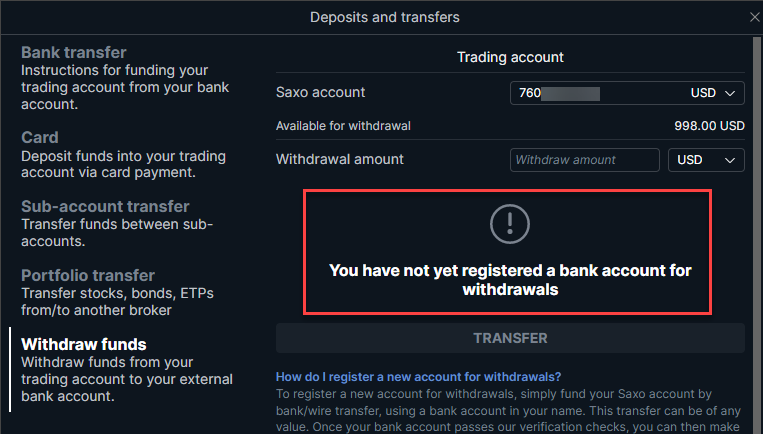The image size is (763, 434).
Task: Open the Saxo account number dropdown
Action: (627, 93)
